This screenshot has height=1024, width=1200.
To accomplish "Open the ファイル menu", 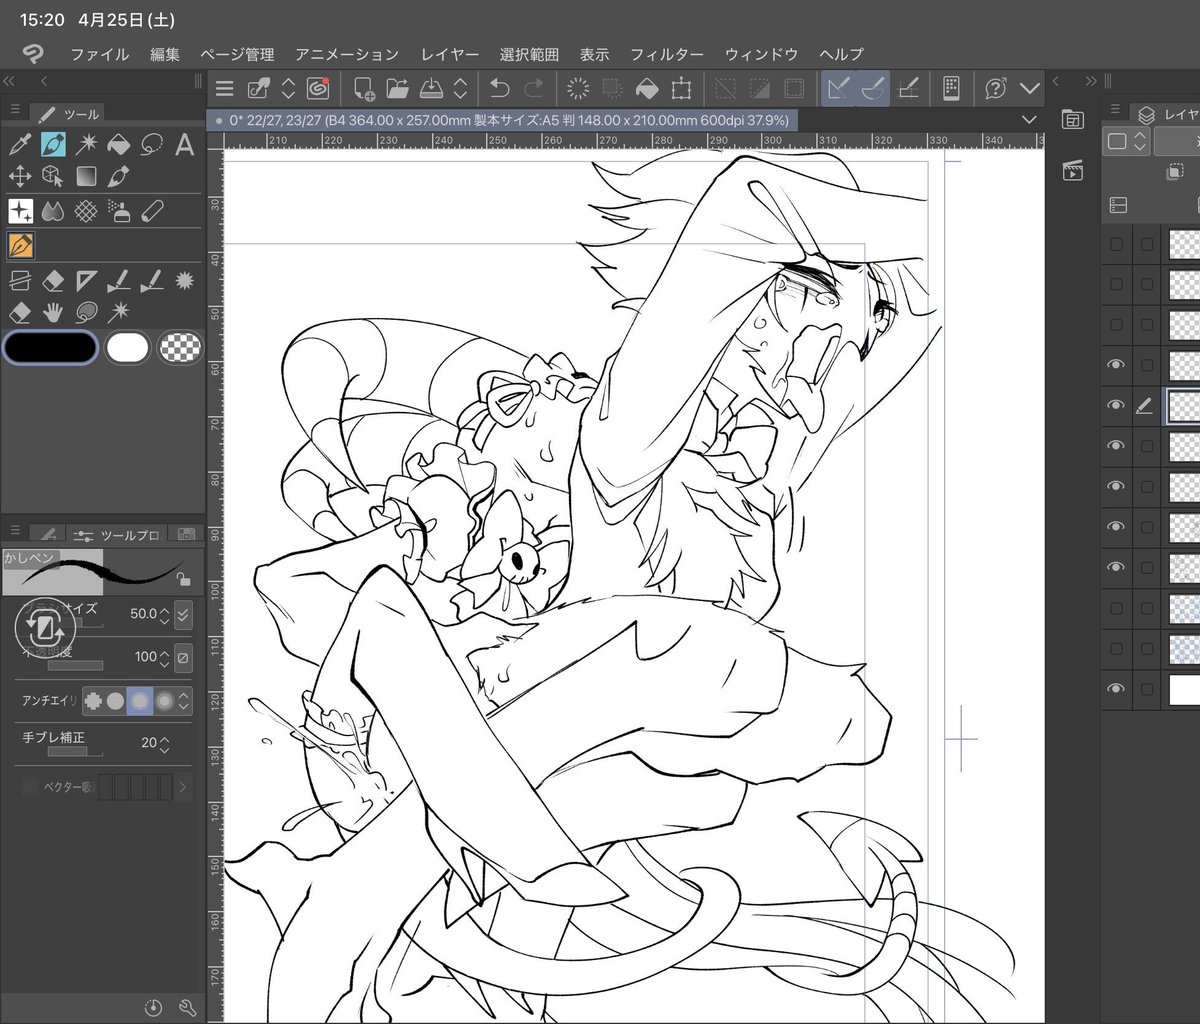I will click(x=99, y=54).
